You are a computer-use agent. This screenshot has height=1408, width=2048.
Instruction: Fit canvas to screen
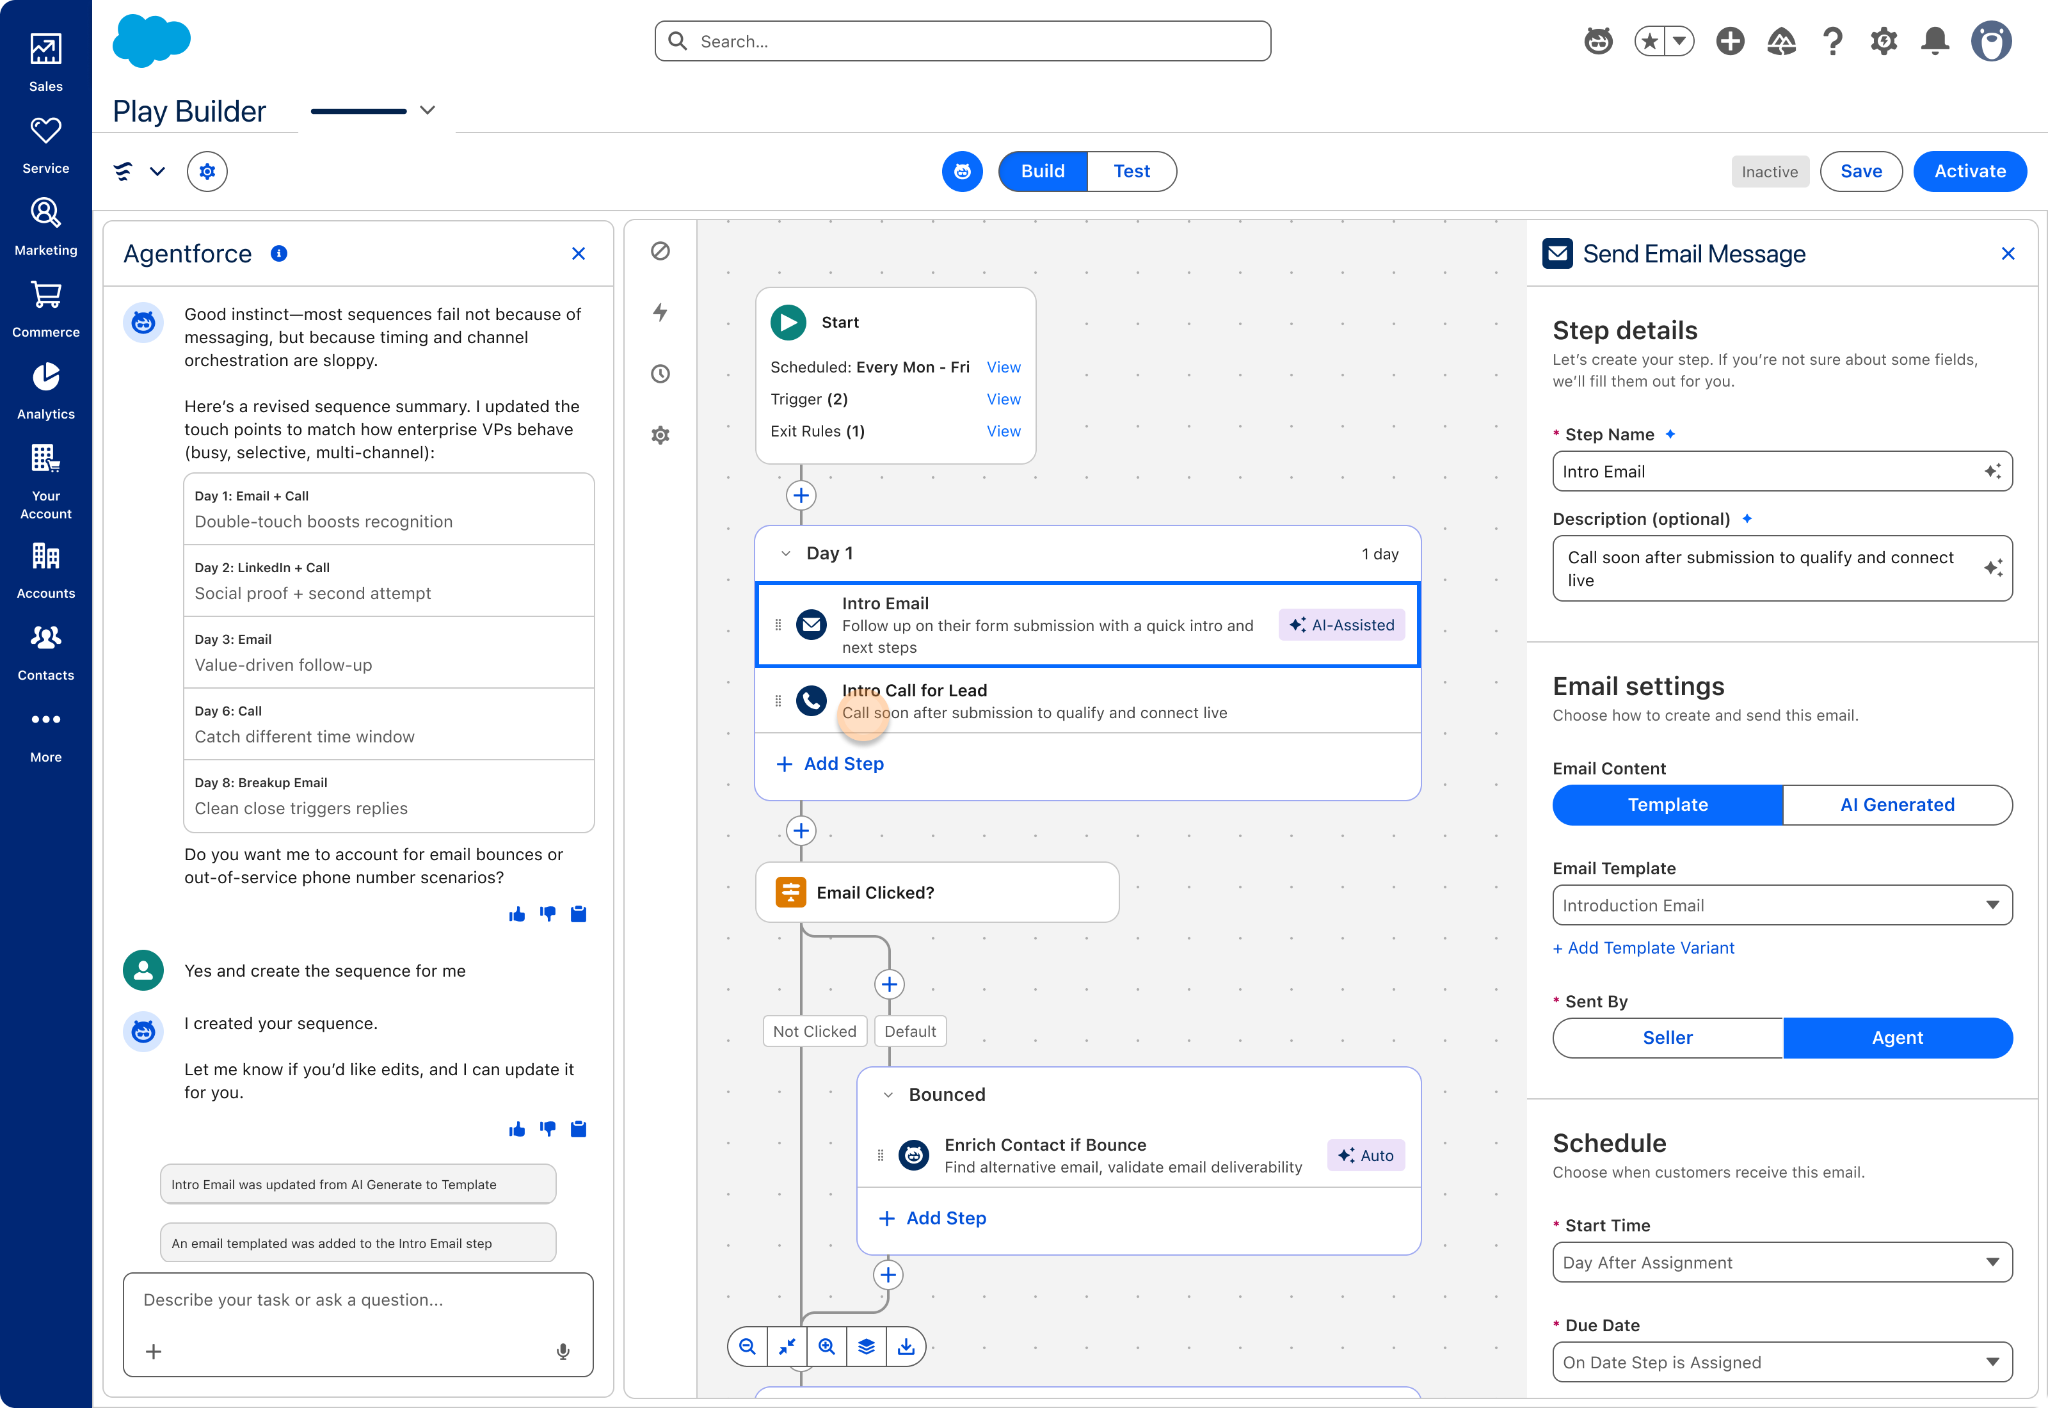787,1346
